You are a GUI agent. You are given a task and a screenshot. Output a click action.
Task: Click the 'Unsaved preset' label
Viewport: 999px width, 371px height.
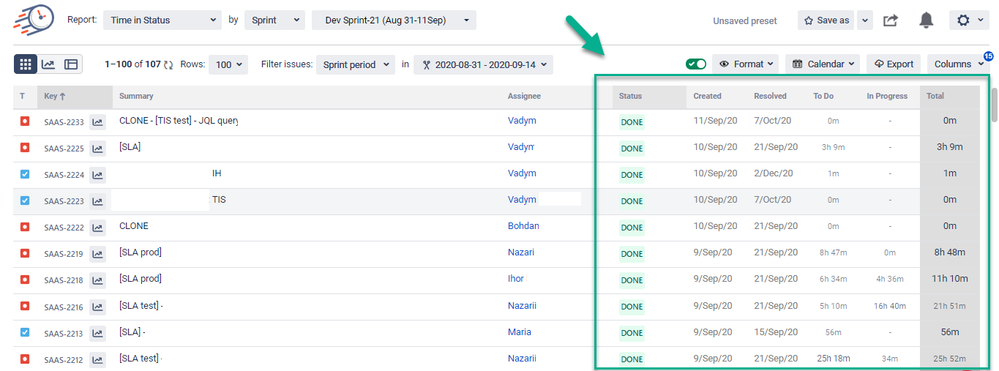pyautogui.click(x=745, y=21)
